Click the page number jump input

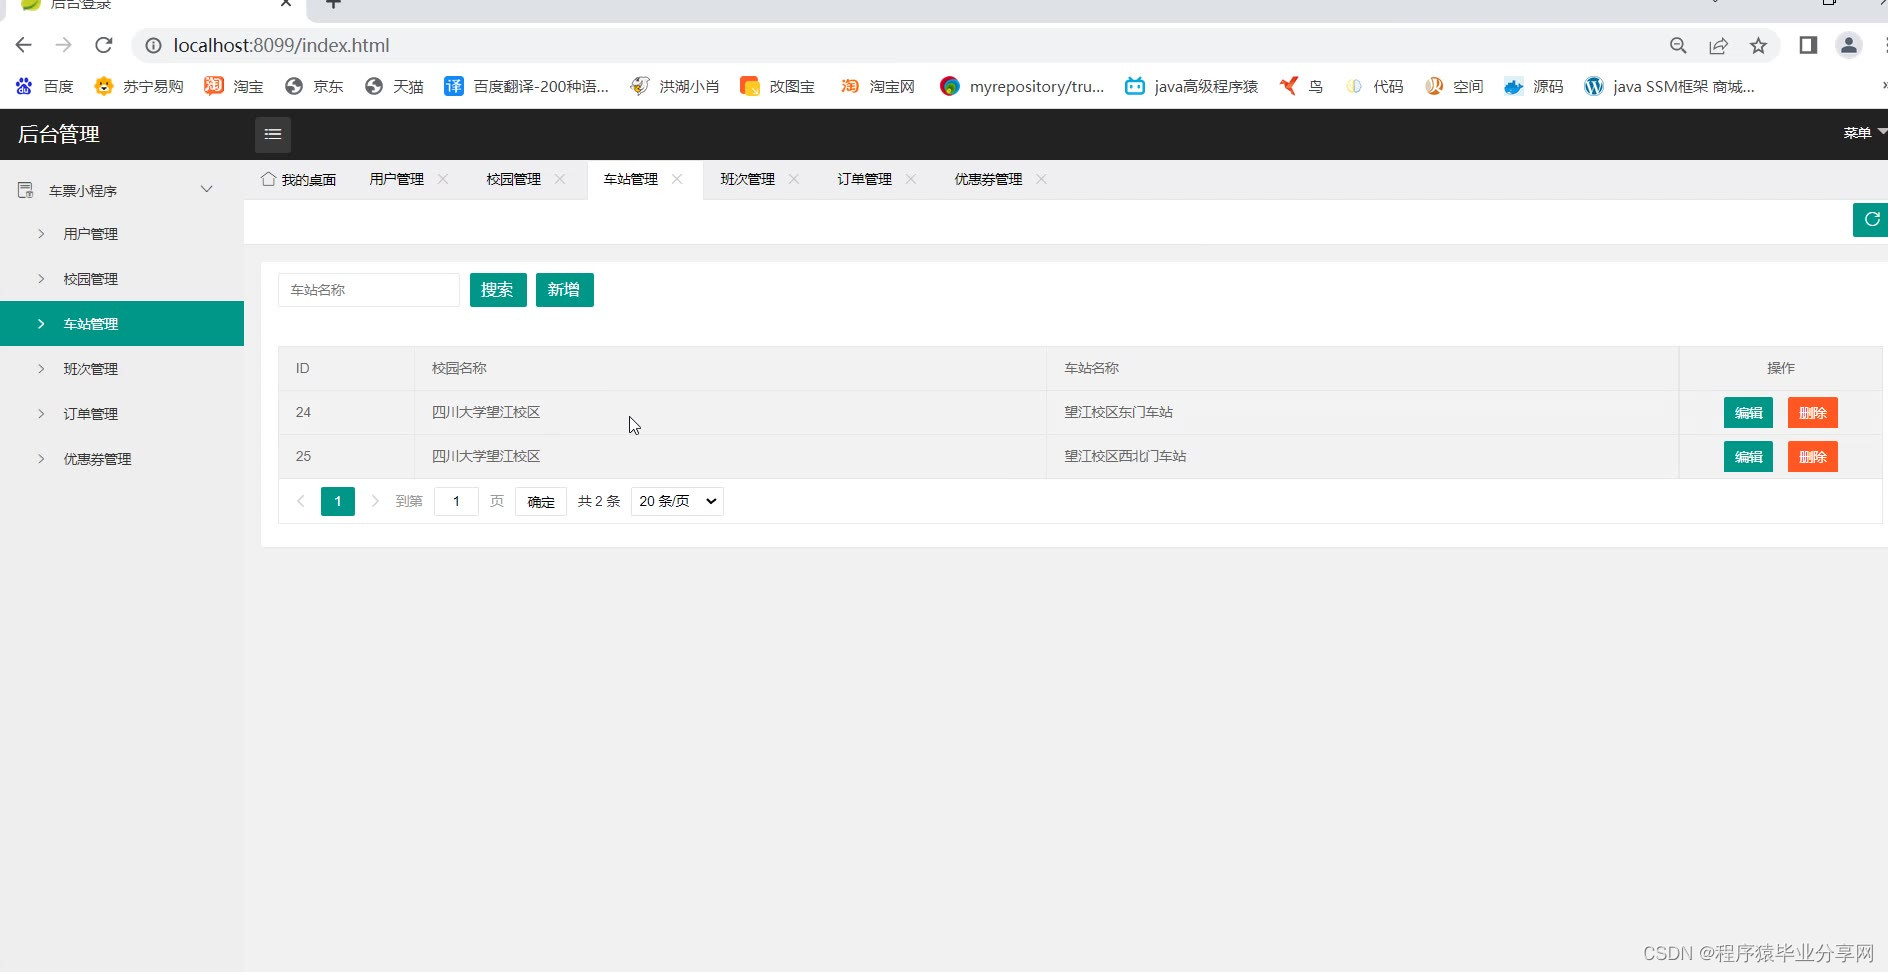click(x=456, y=501)
